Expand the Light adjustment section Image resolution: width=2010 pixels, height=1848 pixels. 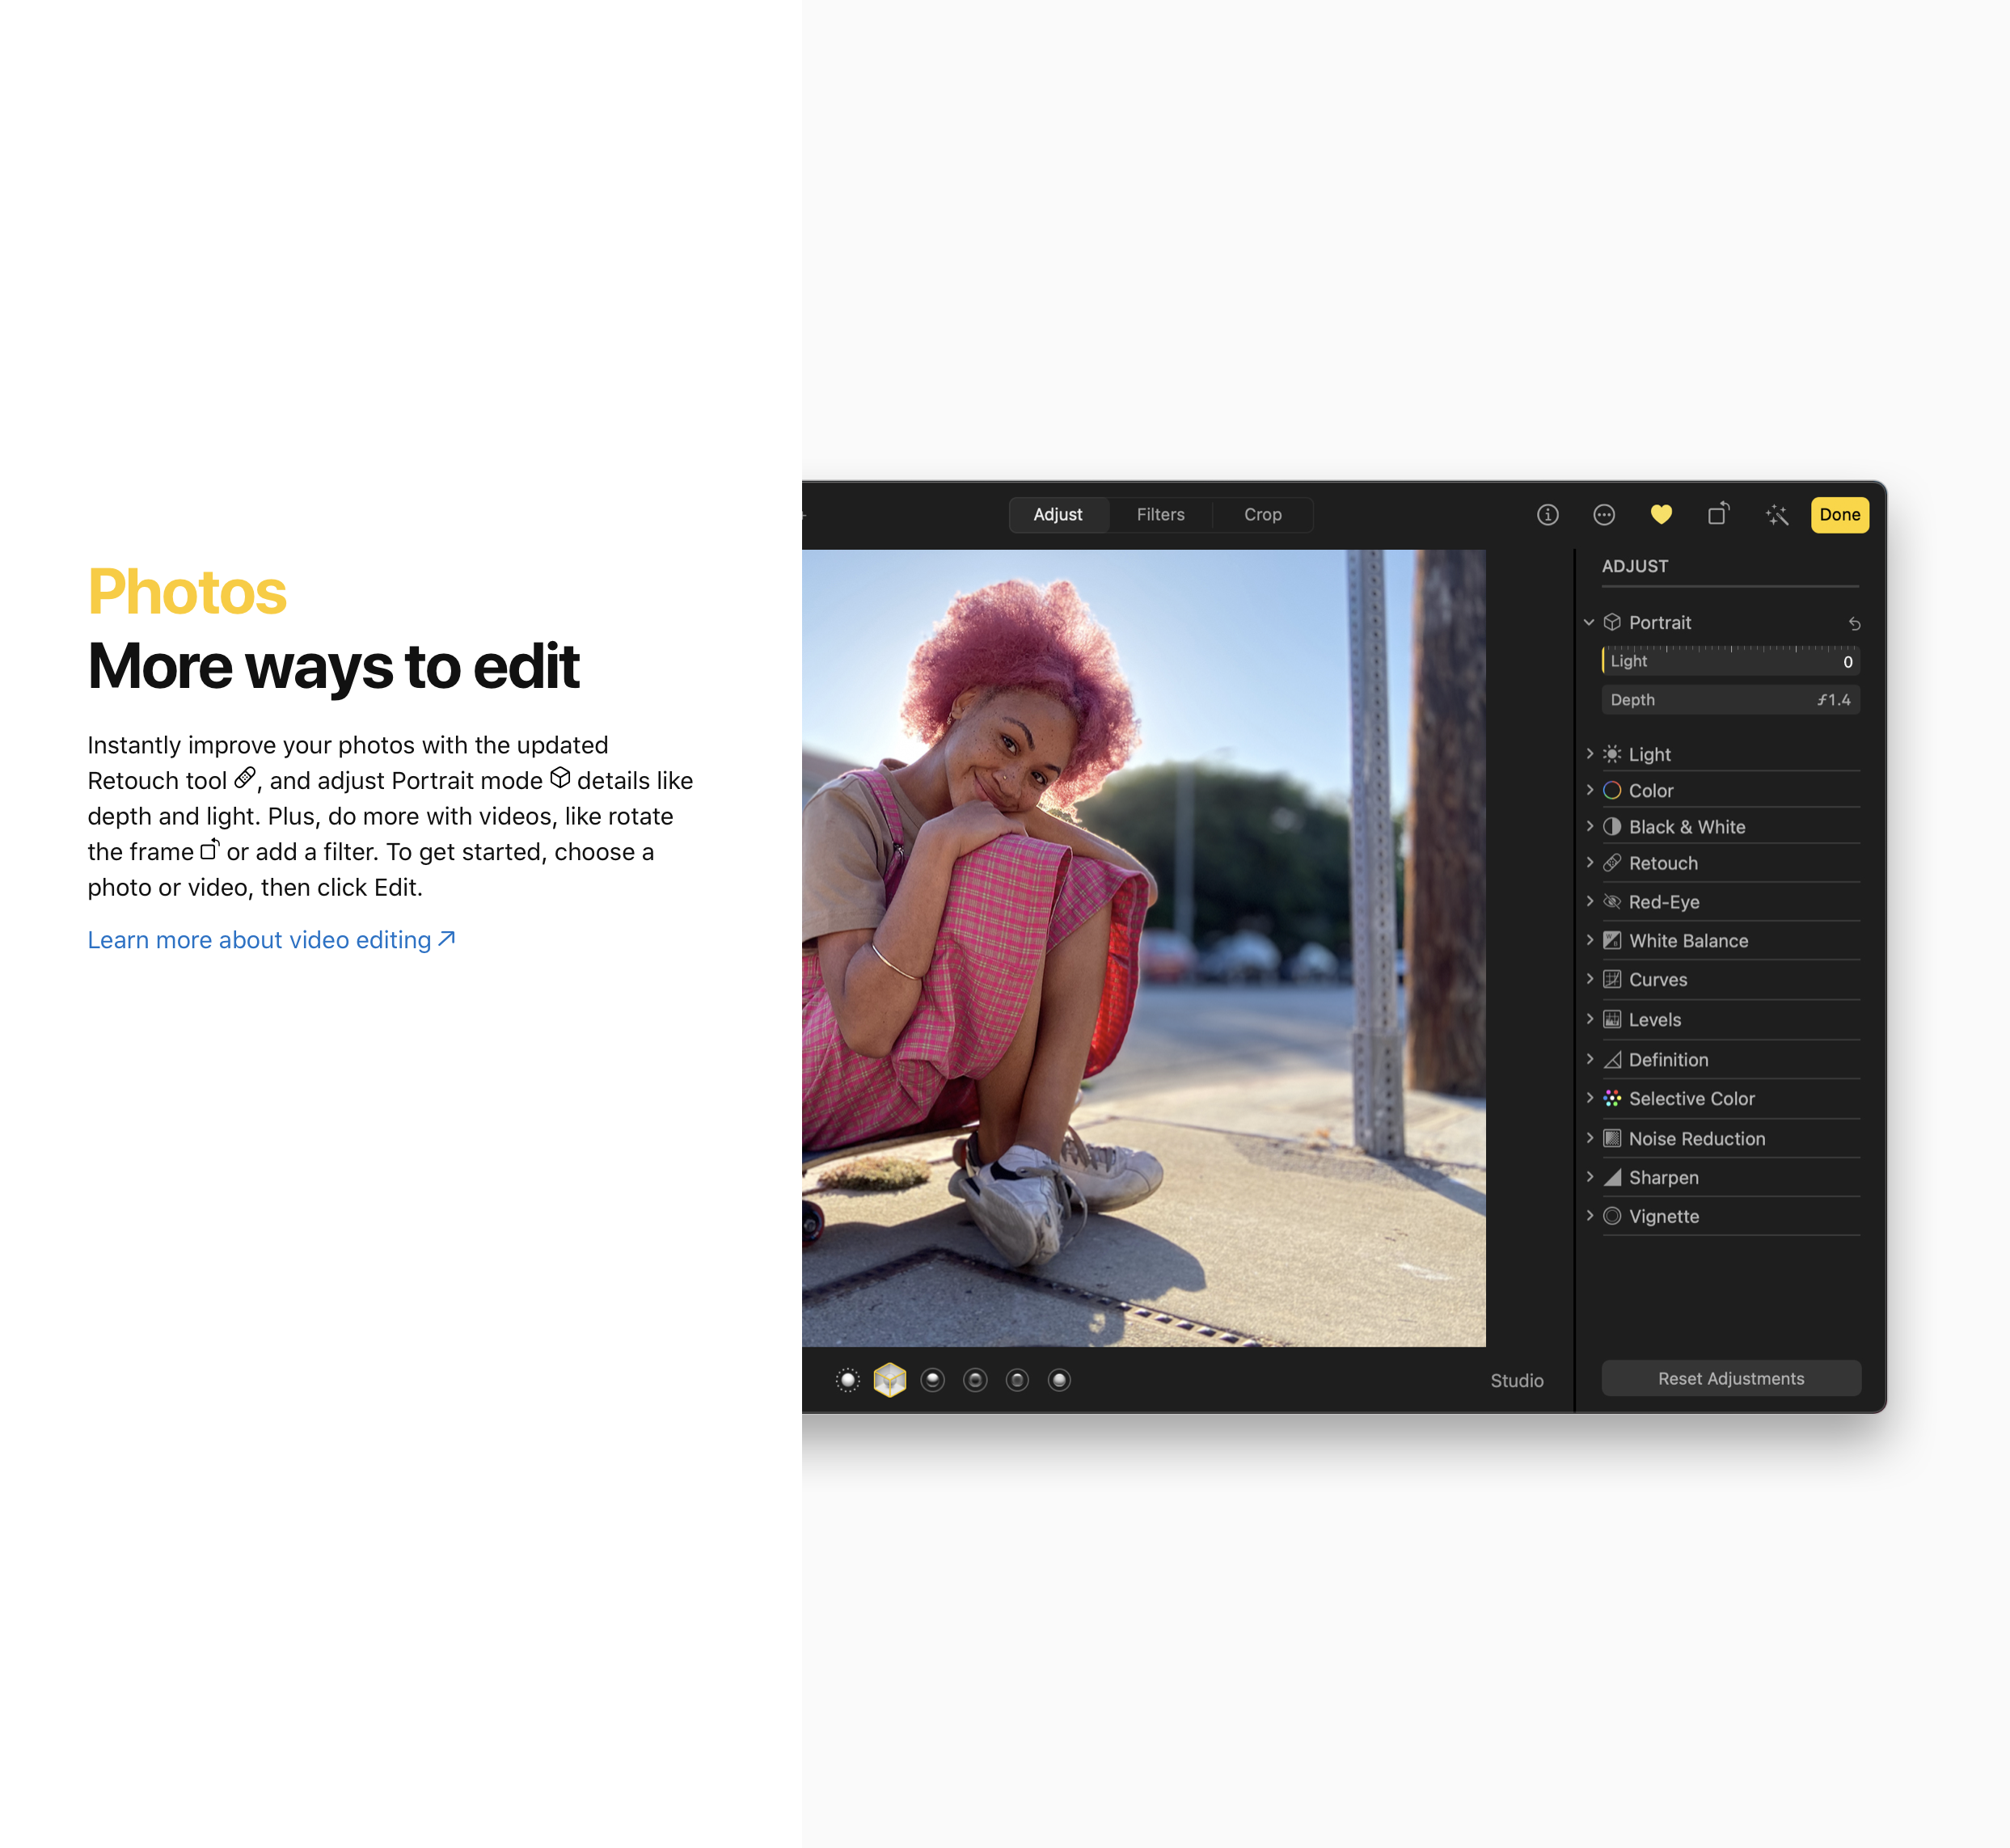1589,754
